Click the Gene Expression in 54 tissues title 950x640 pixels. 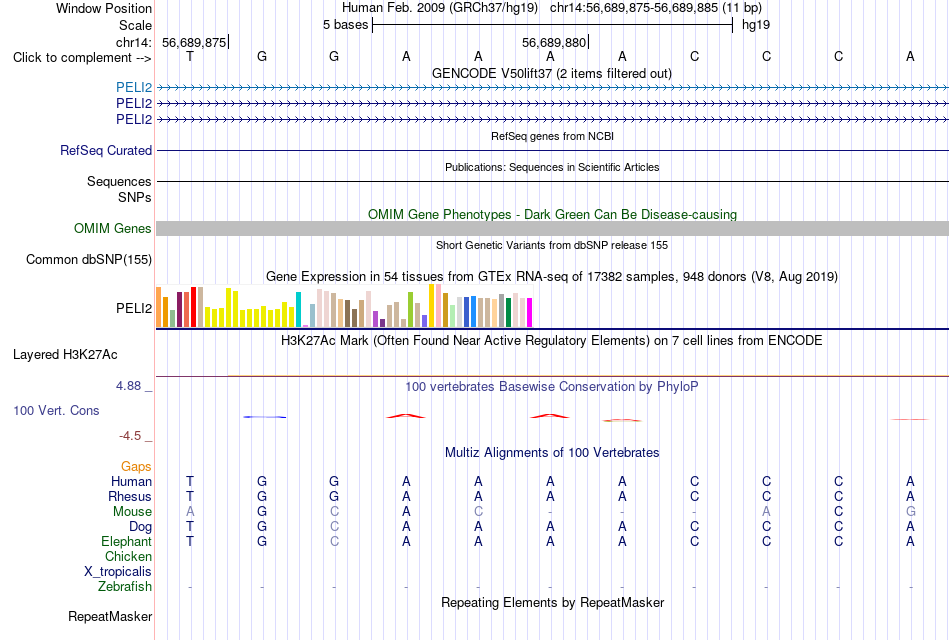tap(552, 277)
